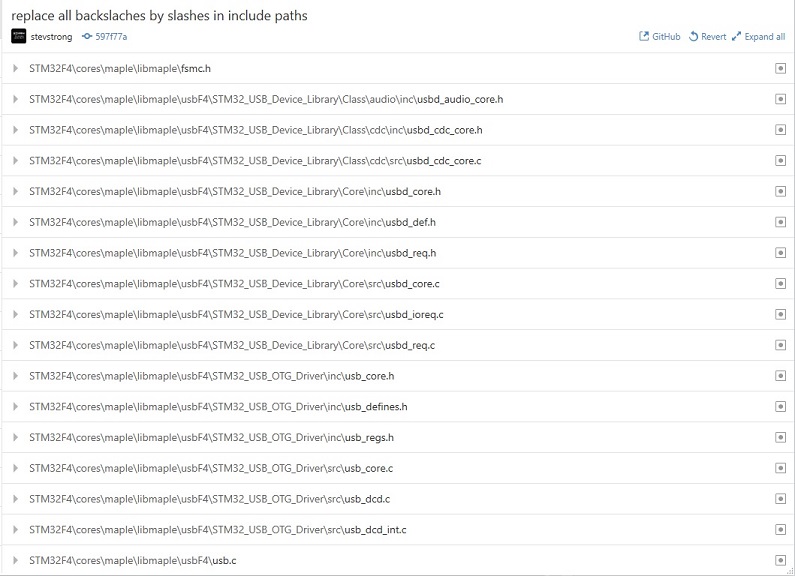Viewport: 795px width, 576px height.
Task: Open stevstrong avatar image
Action: (19, 37)
